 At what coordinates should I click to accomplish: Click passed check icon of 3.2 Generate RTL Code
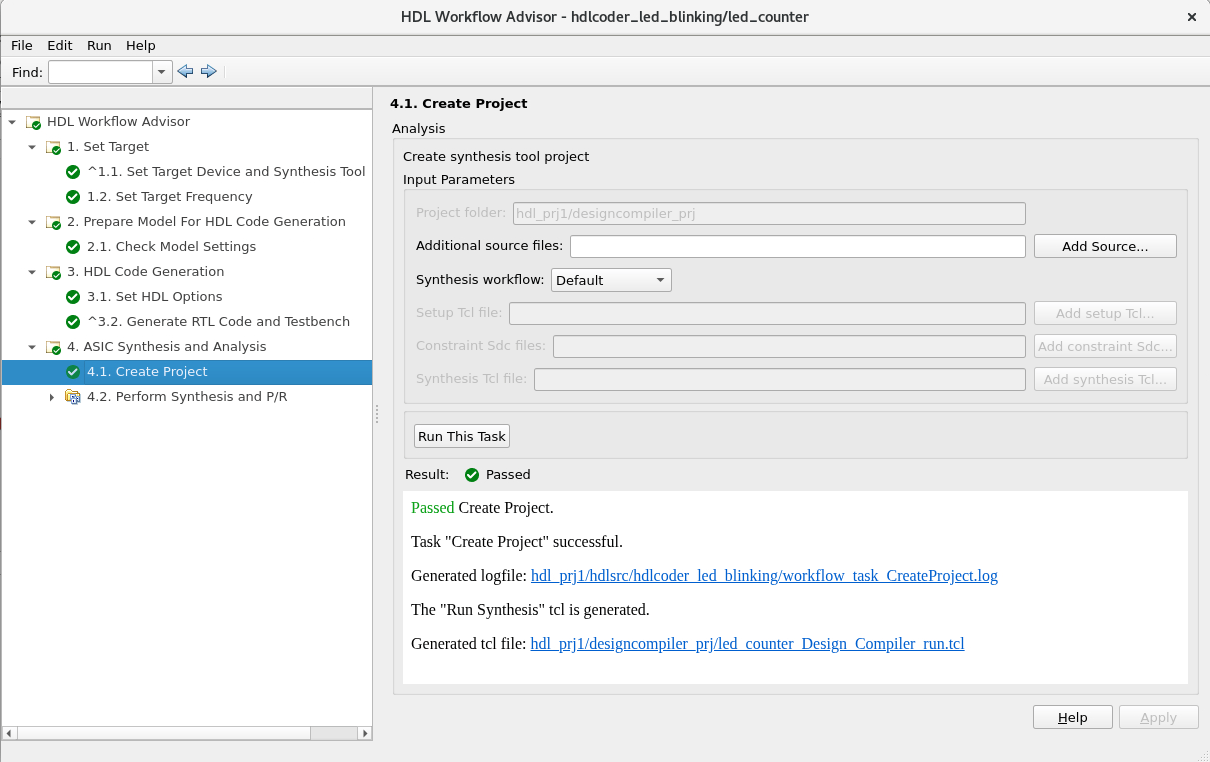pyautogui.click(x=73, y=322)
